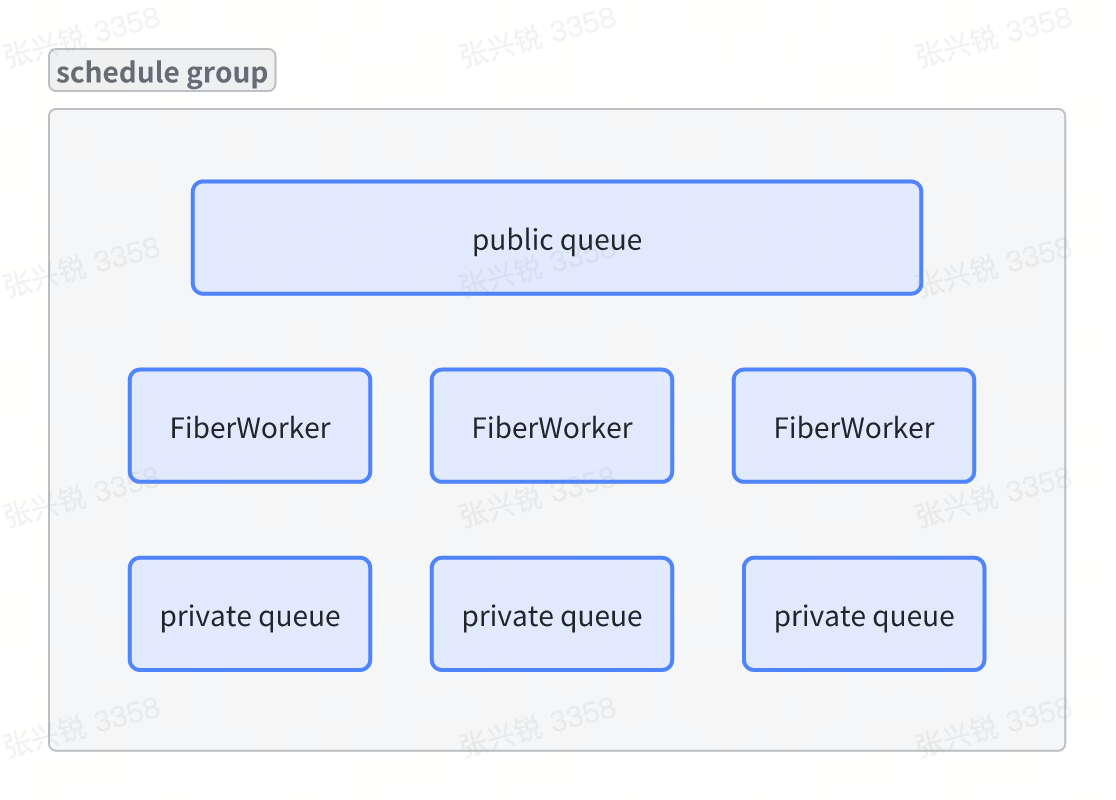Viewport: 1116px width, 800px height.
Task: Click the "FiberWorker" text in leftmost node
Action: coord(250,428)
